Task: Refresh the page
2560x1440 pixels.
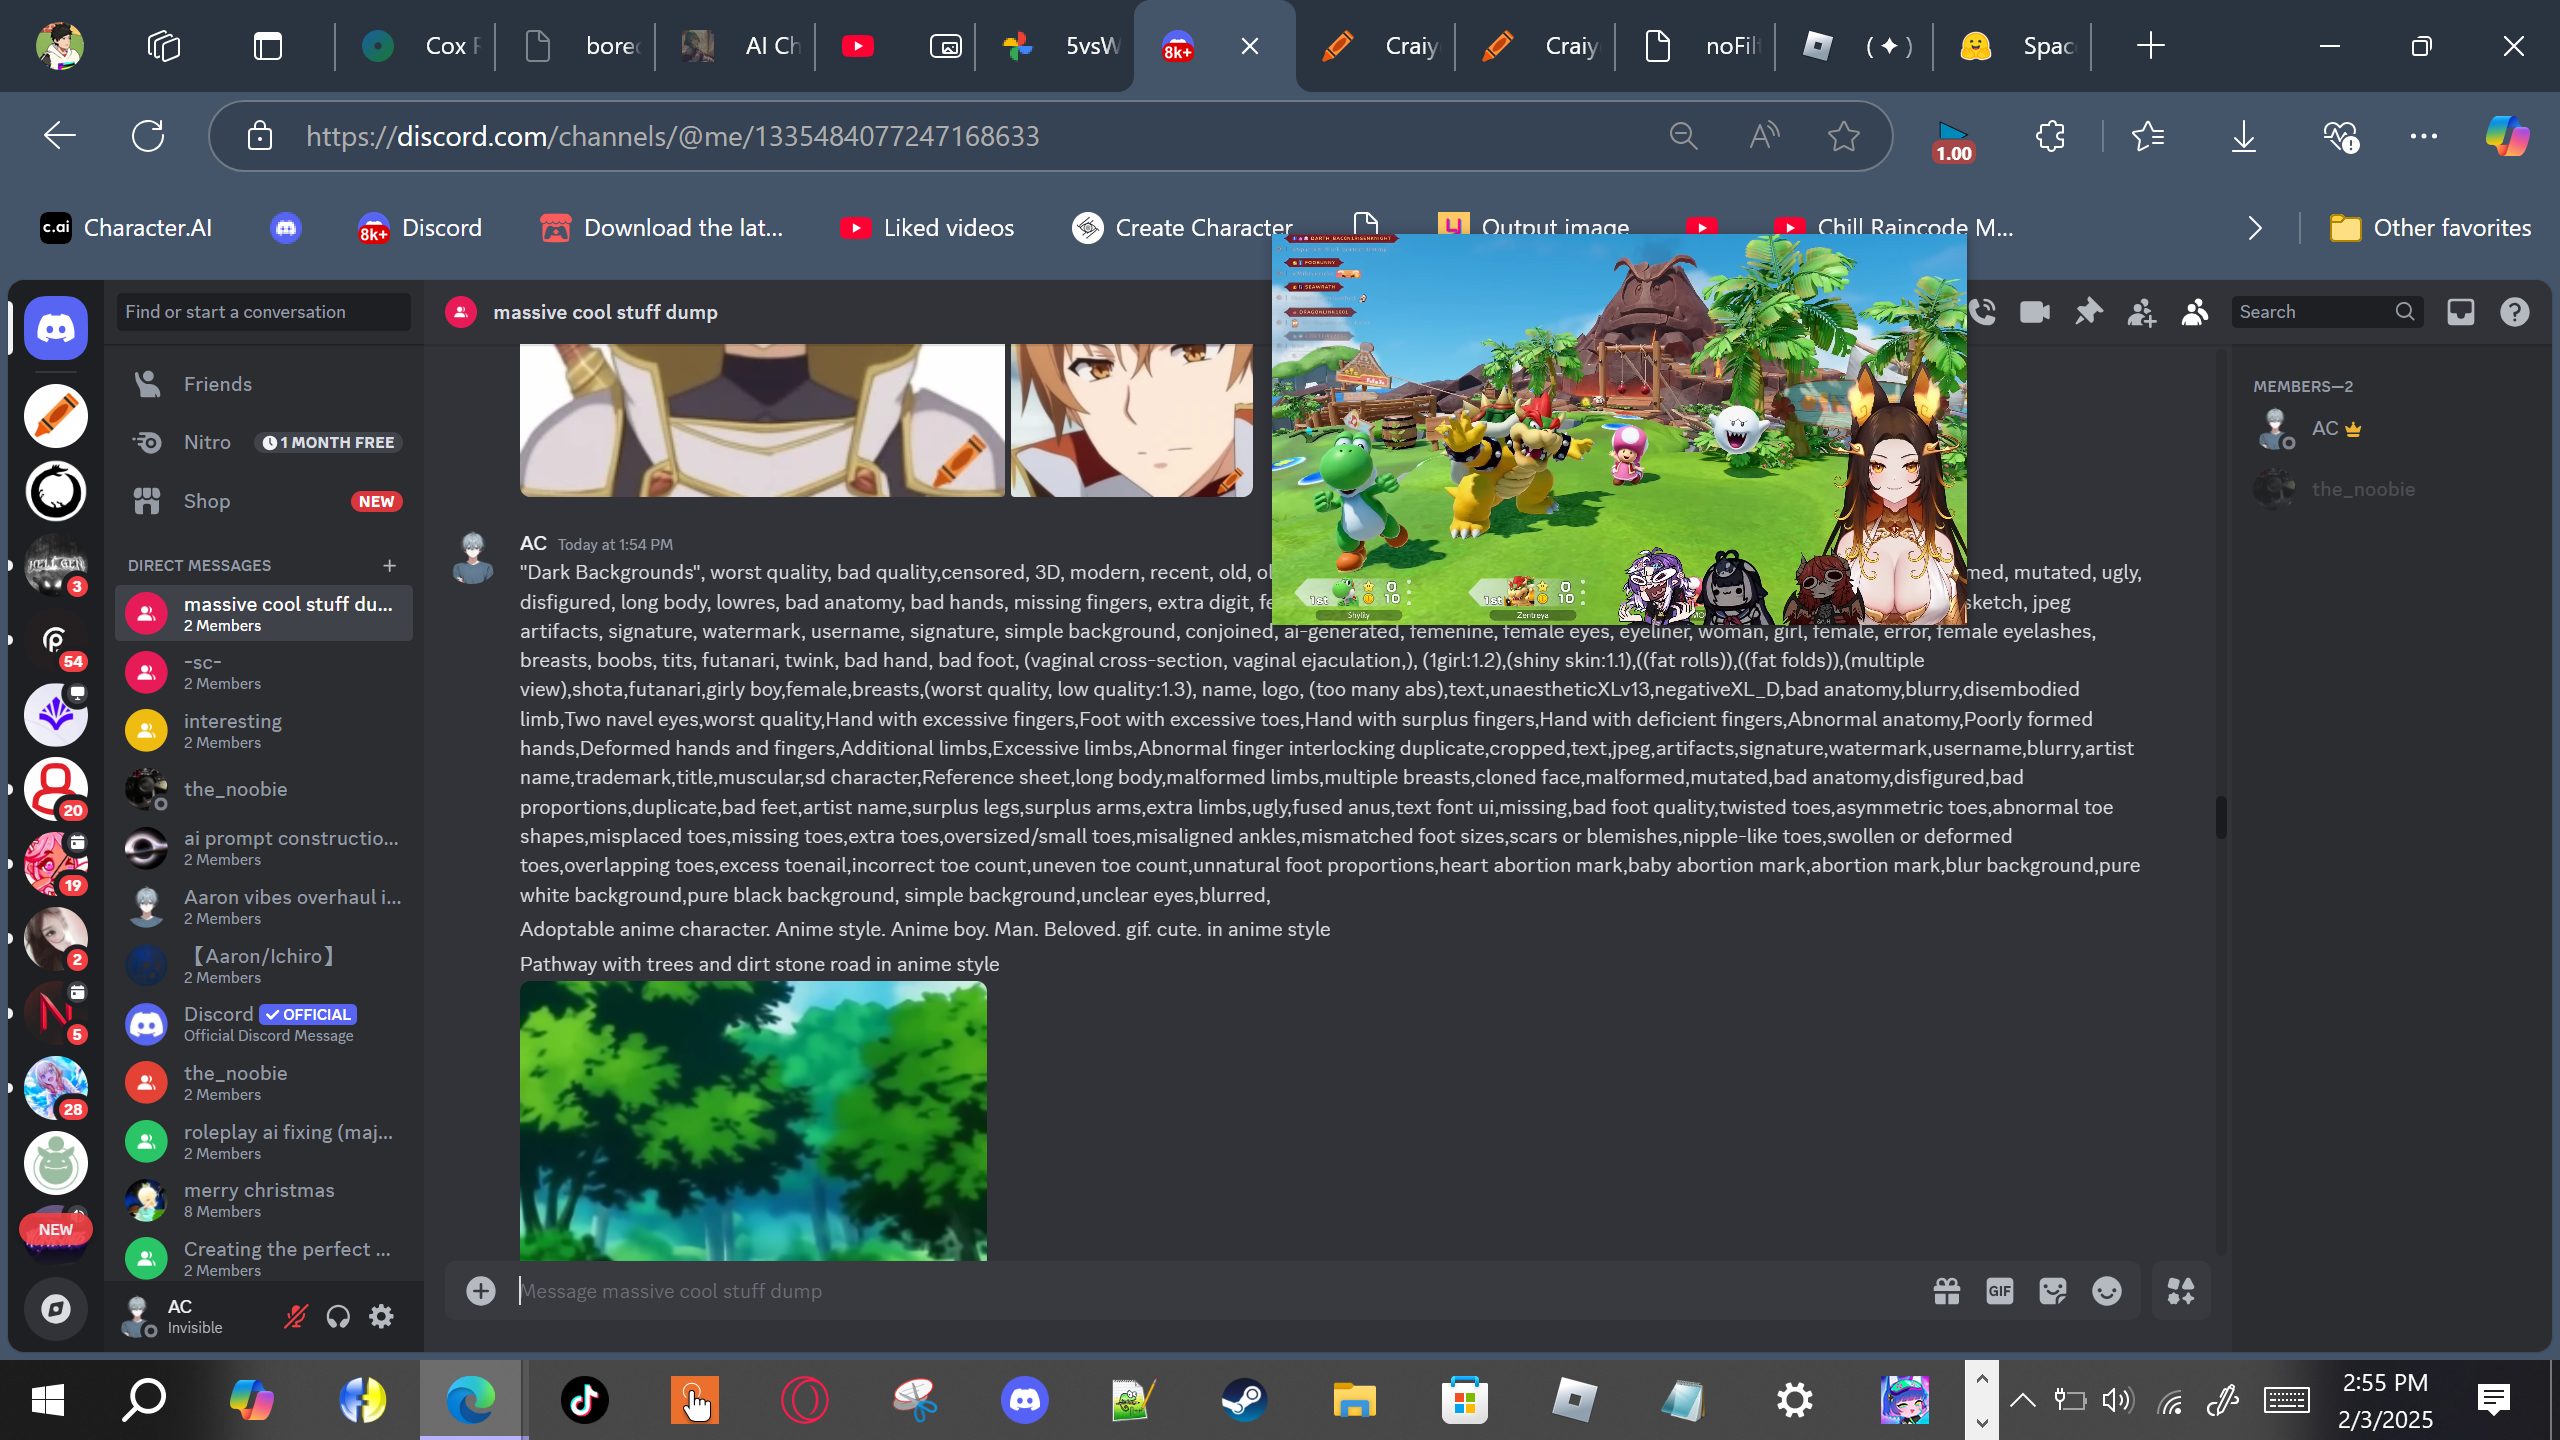Action: [x=148, y=136]
